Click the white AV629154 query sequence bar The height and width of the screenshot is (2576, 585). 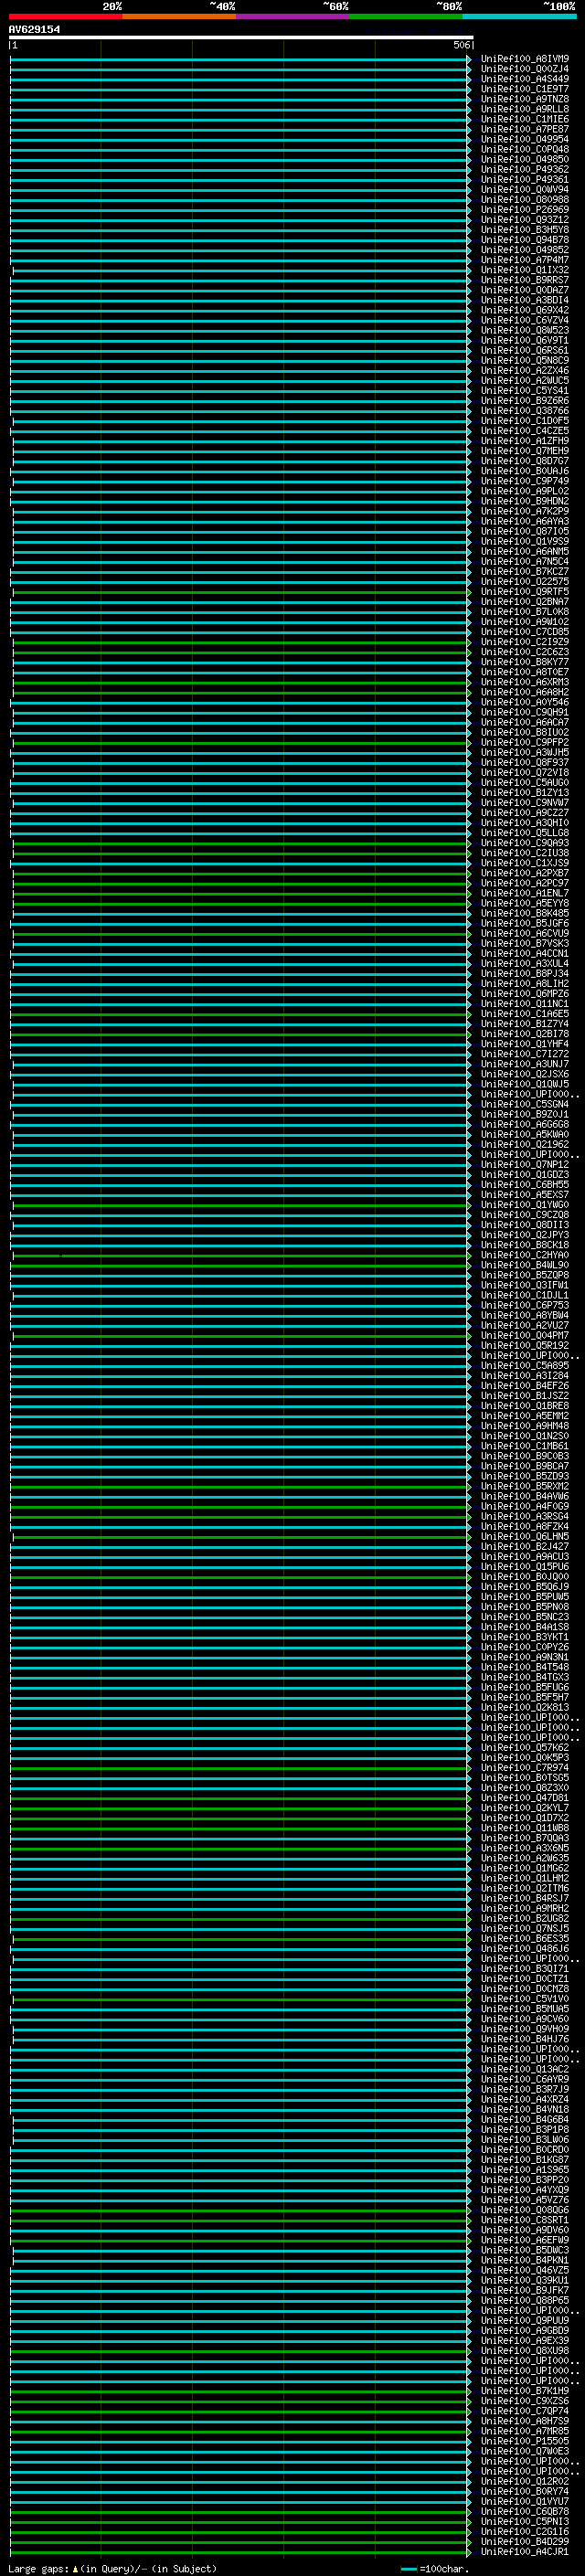pyautogui.click(x=240, y=37)
